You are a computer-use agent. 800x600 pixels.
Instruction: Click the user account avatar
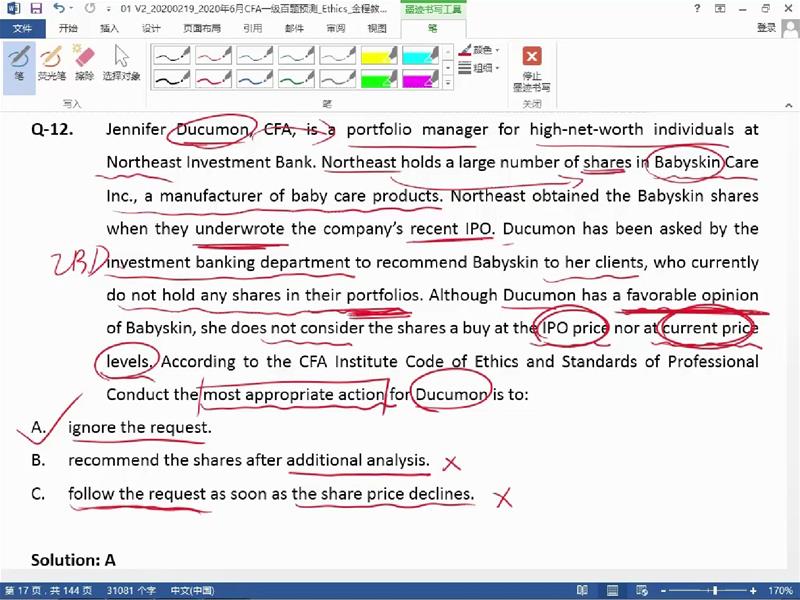pos(790,28)
